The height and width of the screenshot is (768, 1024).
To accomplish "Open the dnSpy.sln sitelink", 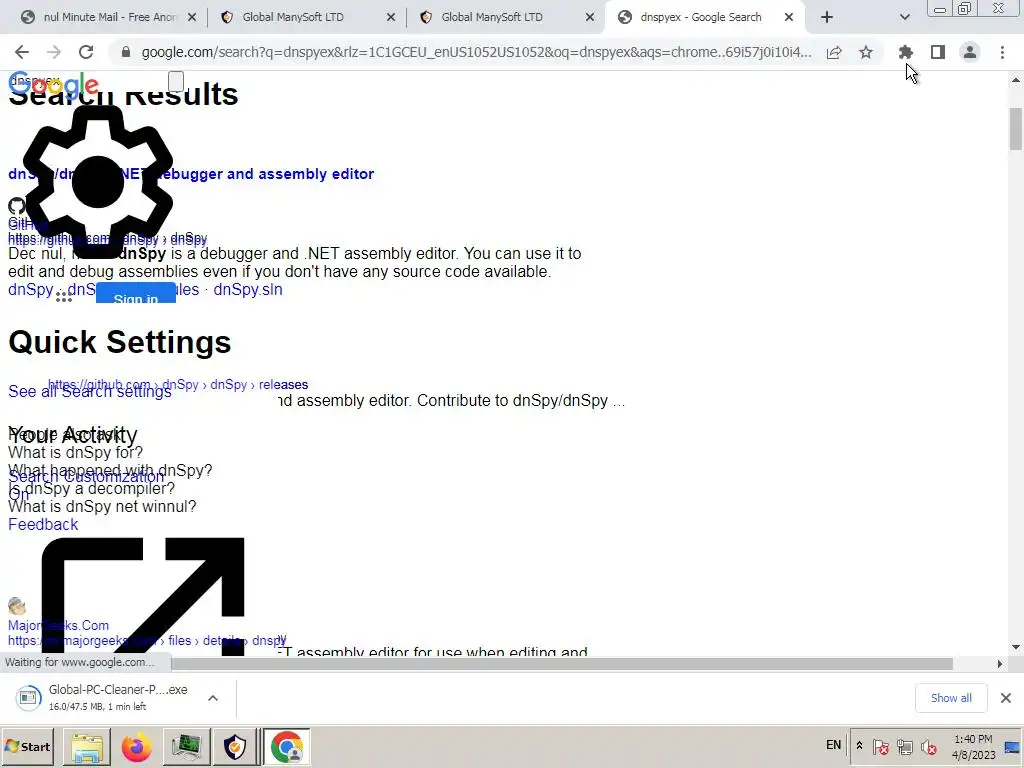I will click(x=248, y=289).
